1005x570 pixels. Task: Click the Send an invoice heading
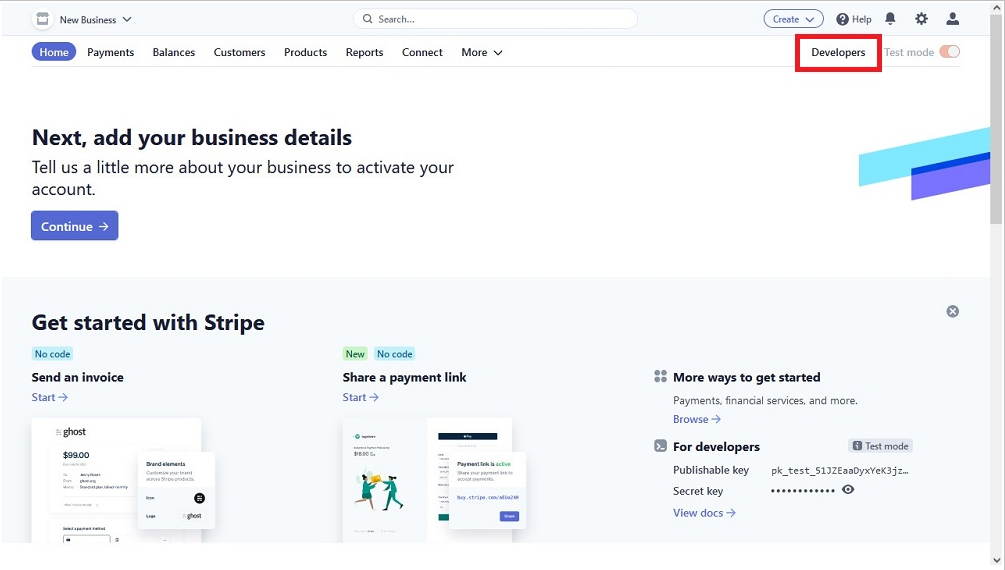[78, 377]
